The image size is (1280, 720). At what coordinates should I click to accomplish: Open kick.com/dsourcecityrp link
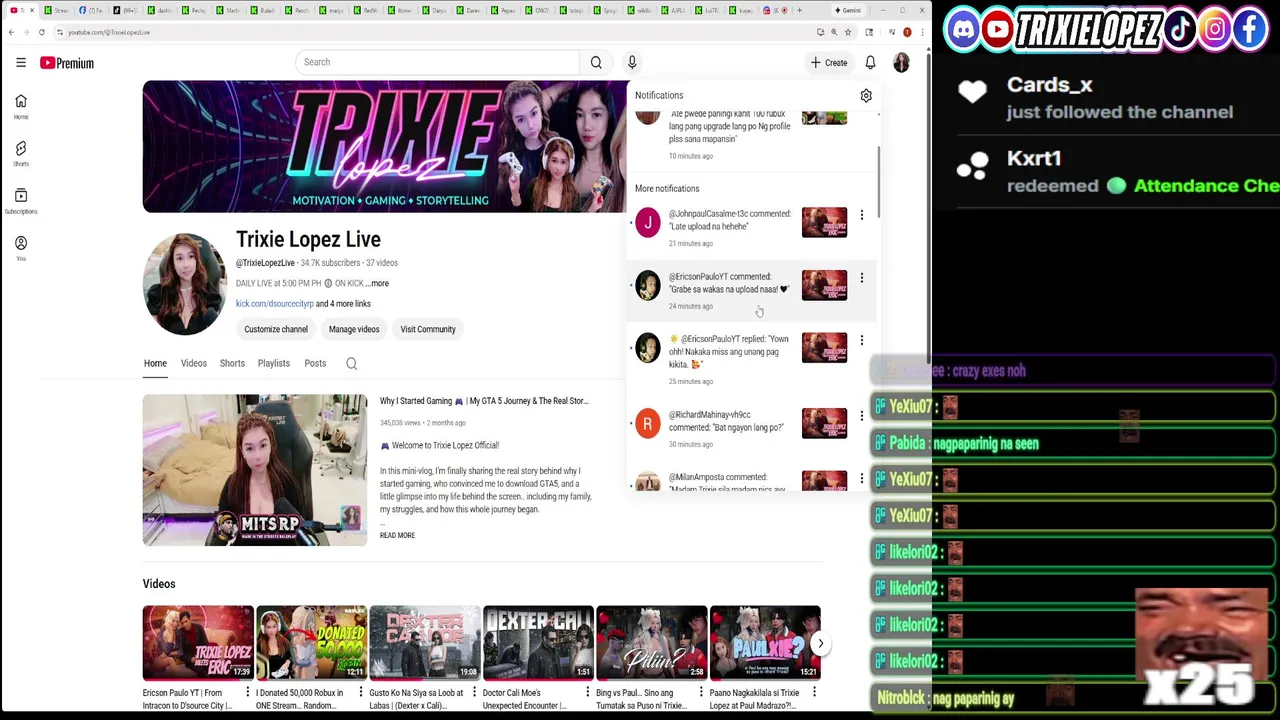(274, 304)
